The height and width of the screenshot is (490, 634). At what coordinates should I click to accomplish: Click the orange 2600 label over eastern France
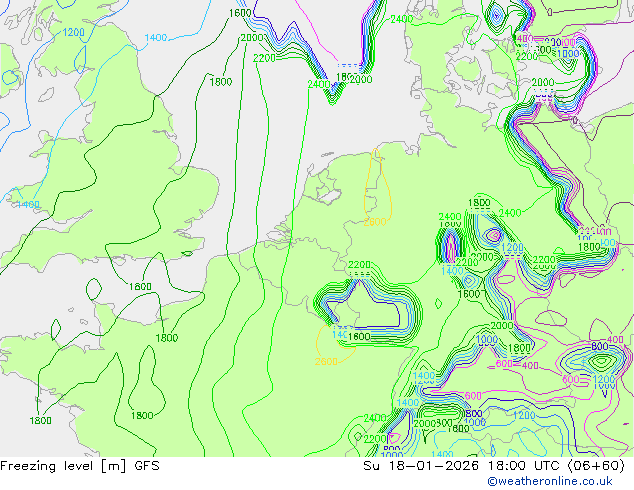(x=326, y=361)
